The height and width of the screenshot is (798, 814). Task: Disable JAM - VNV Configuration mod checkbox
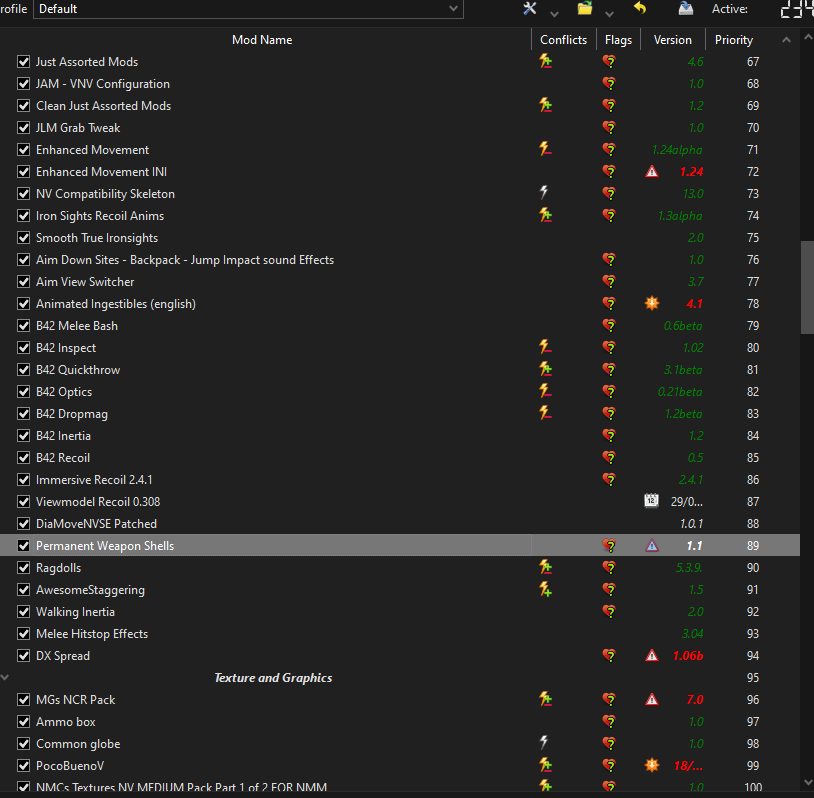pos(23,84)
